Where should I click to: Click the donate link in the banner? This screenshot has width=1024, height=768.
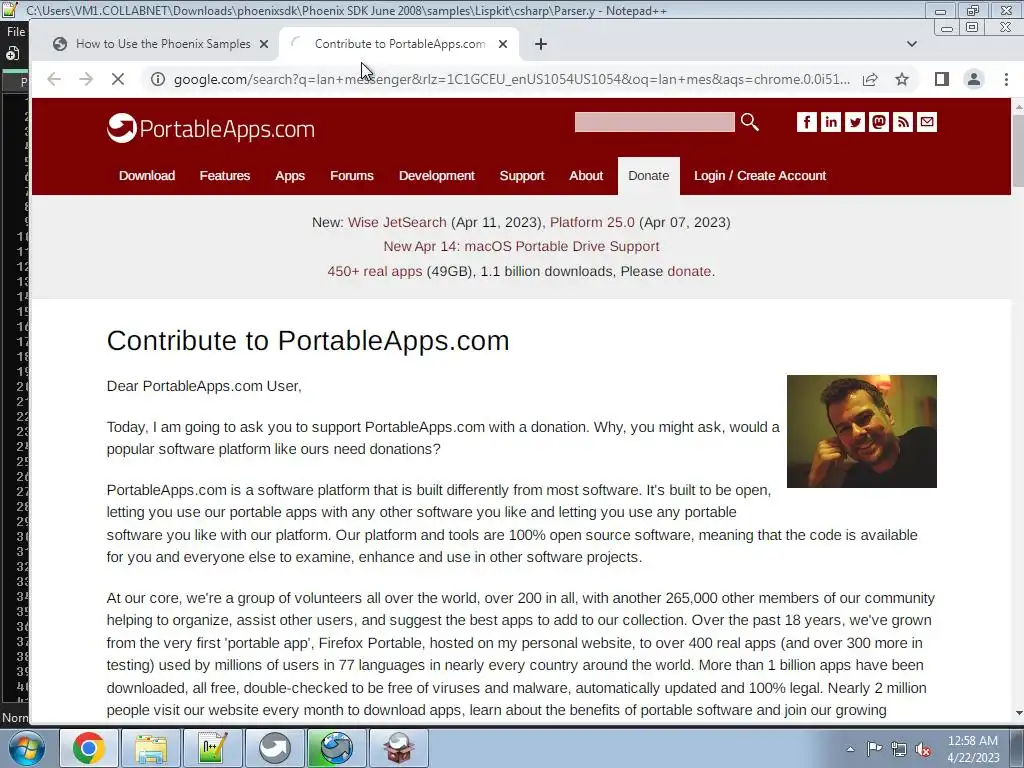[689, 271]
